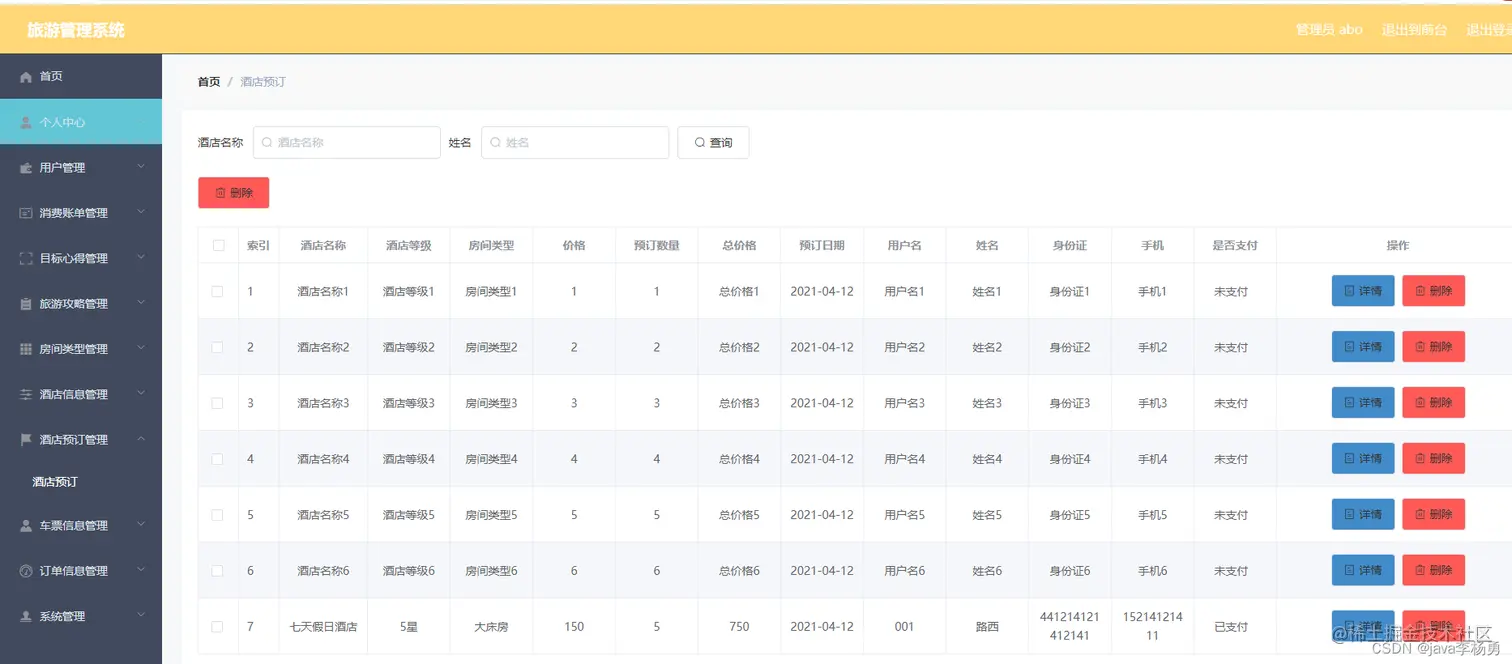Click the 酒店预订管理 flag icon
The image size is (1512, 664).
coord(26,440)
